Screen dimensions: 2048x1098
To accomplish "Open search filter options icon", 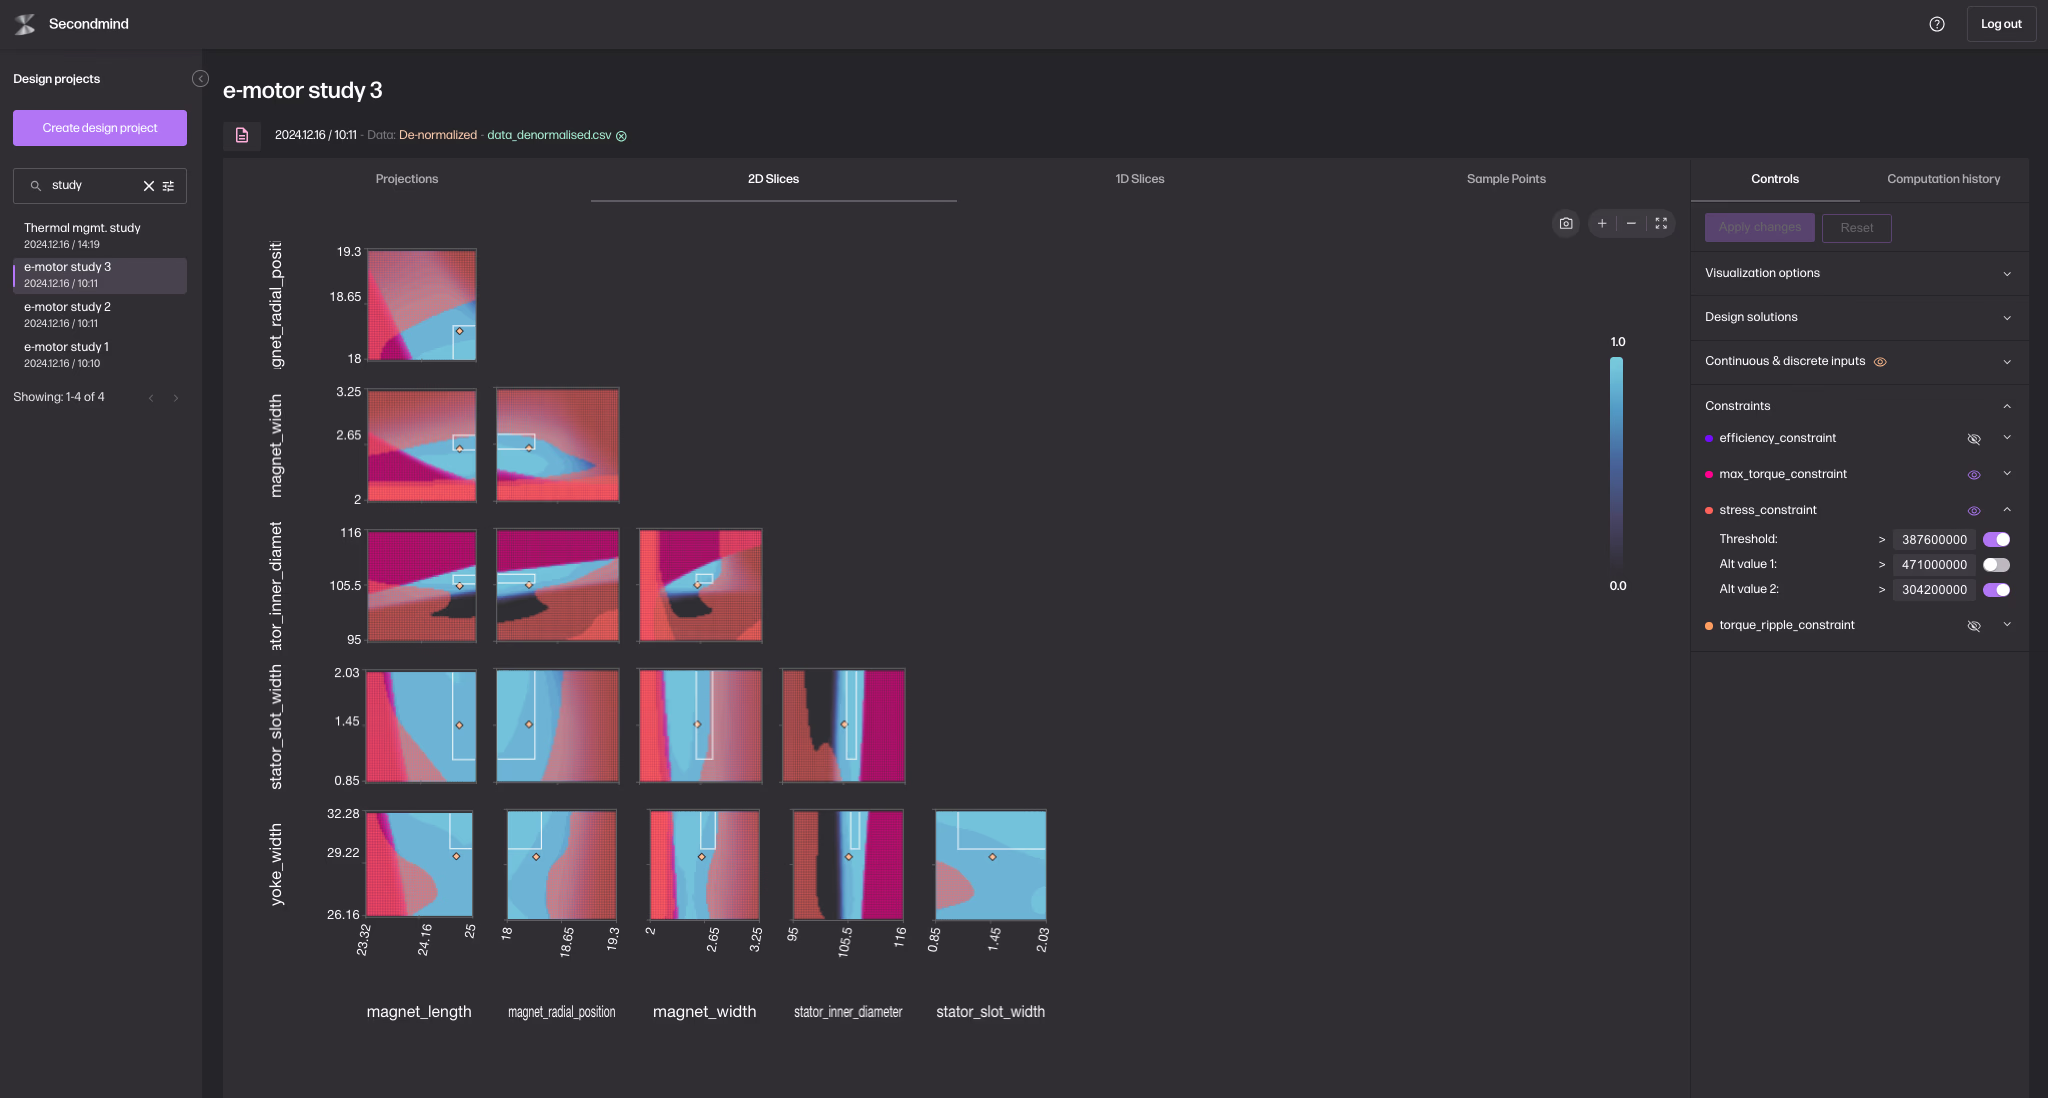I will coord(169,186).
